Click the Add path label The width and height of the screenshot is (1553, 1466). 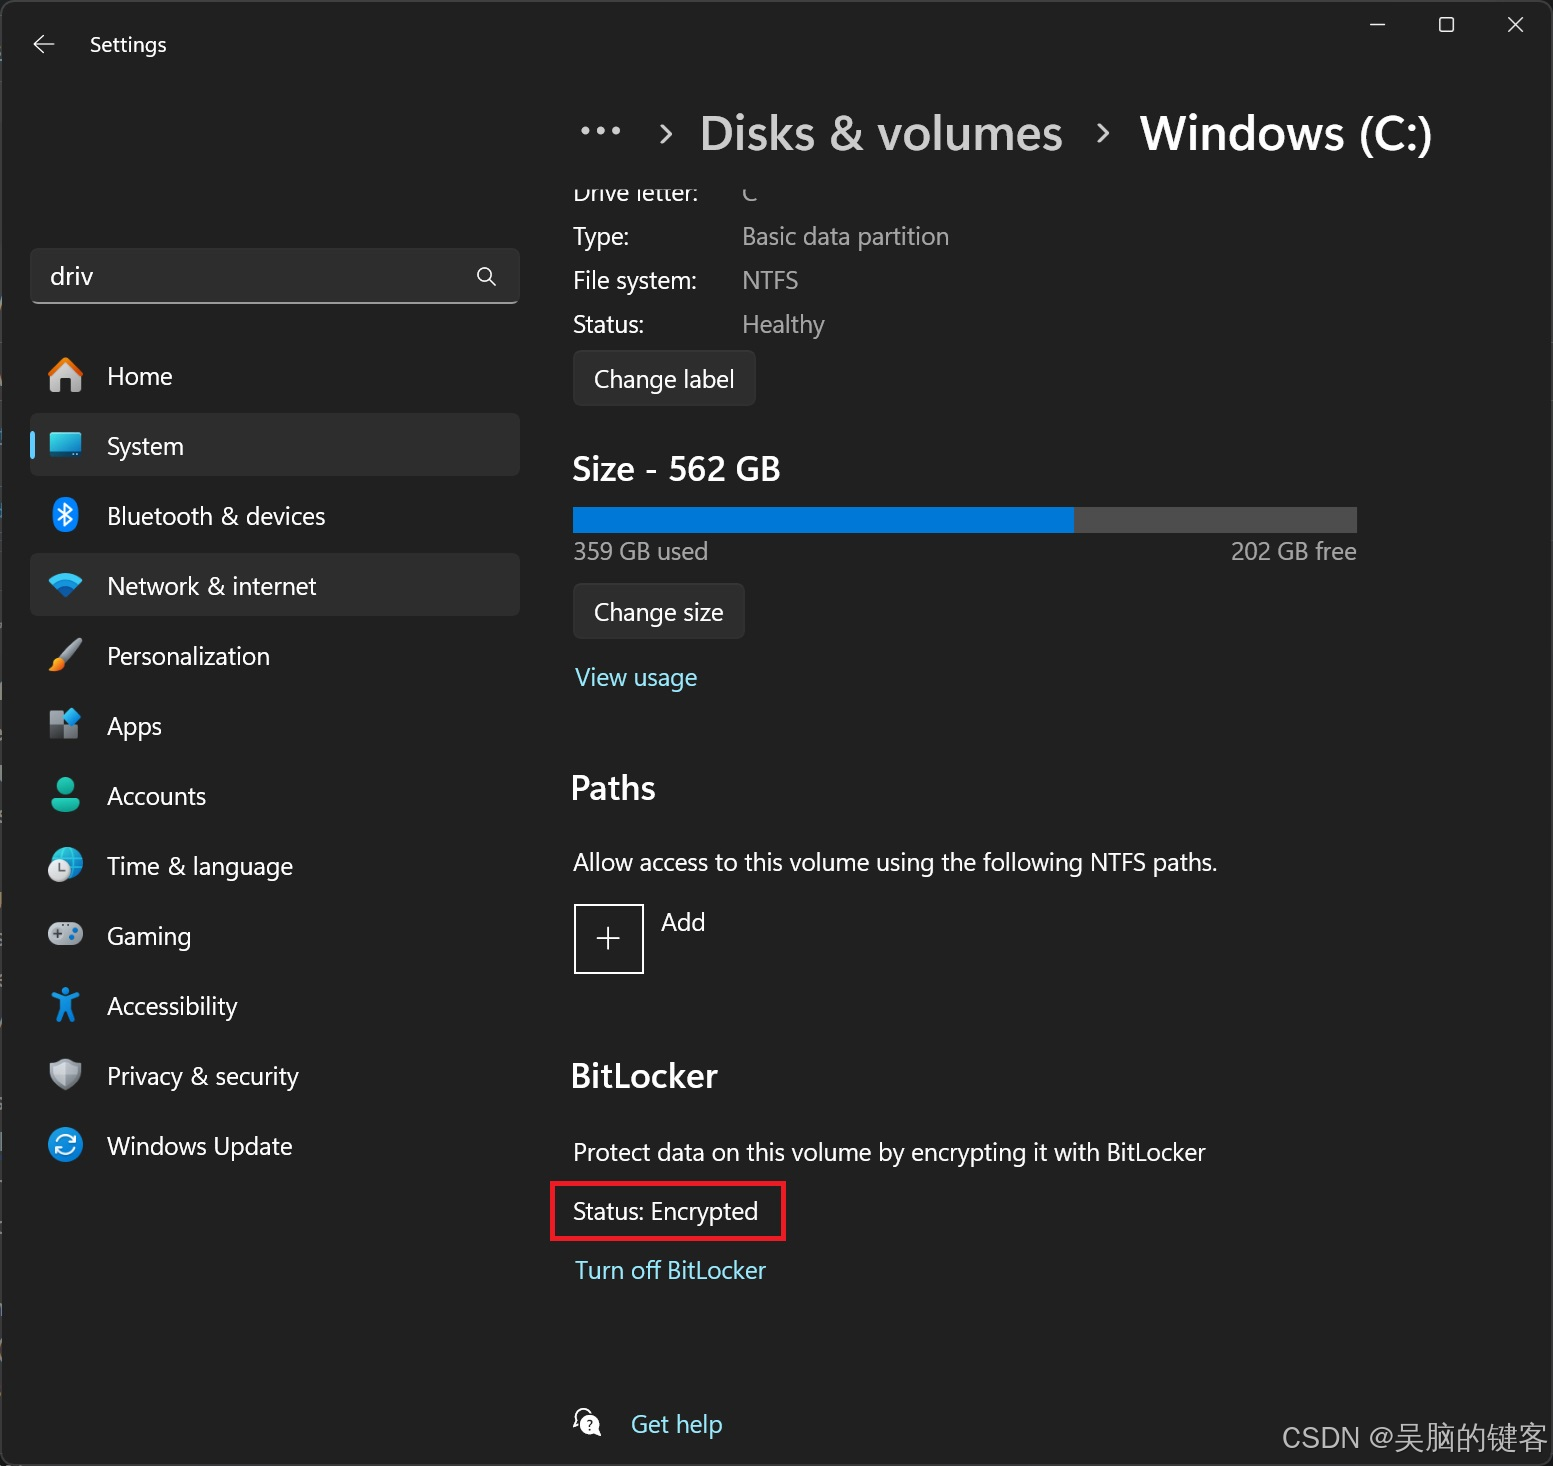pos(683,922)
